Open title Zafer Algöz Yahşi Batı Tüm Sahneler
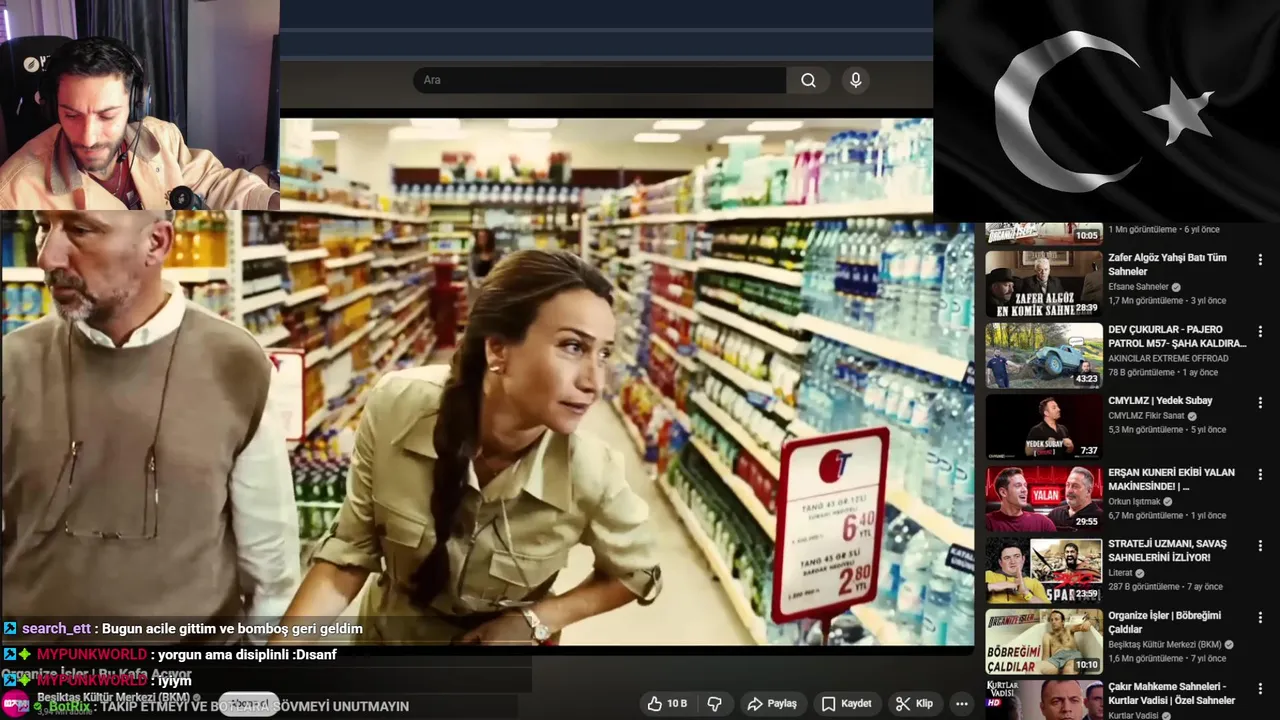This screenshot has height=720, width=1280. 1167,264
